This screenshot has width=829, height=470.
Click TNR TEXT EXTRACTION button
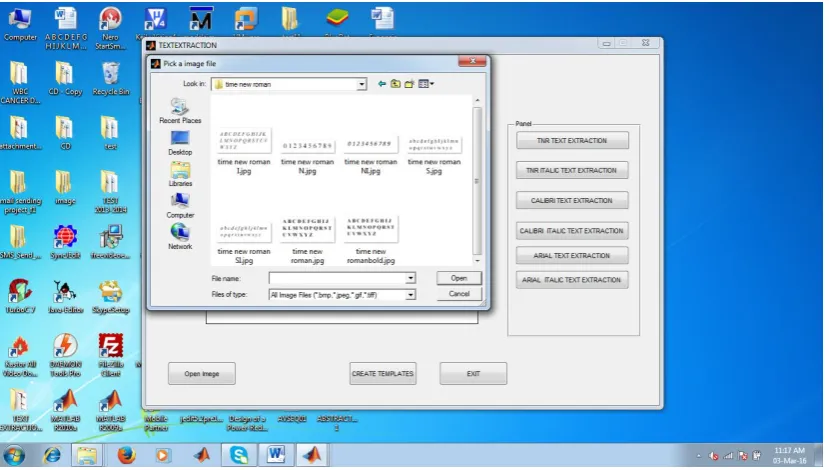tap(572, 141)
